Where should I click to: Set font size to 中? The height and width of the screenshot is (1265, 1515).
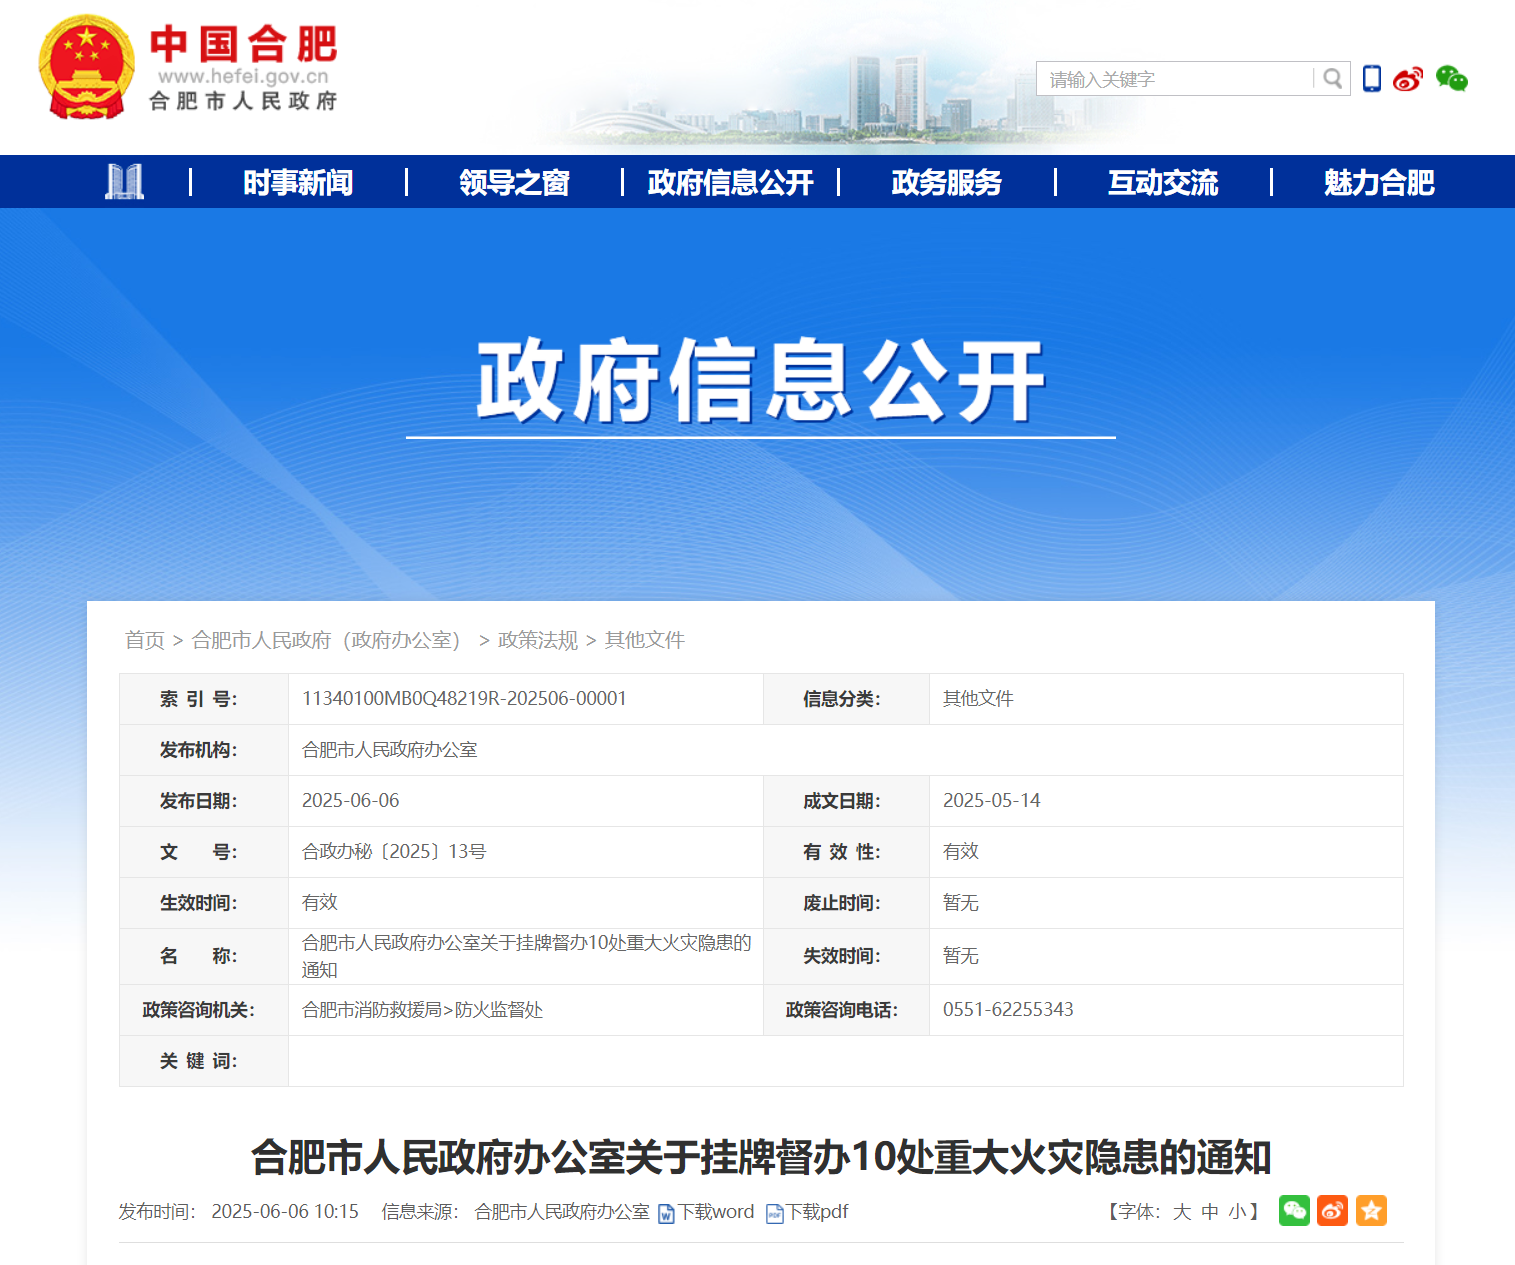[1210, 1212]
